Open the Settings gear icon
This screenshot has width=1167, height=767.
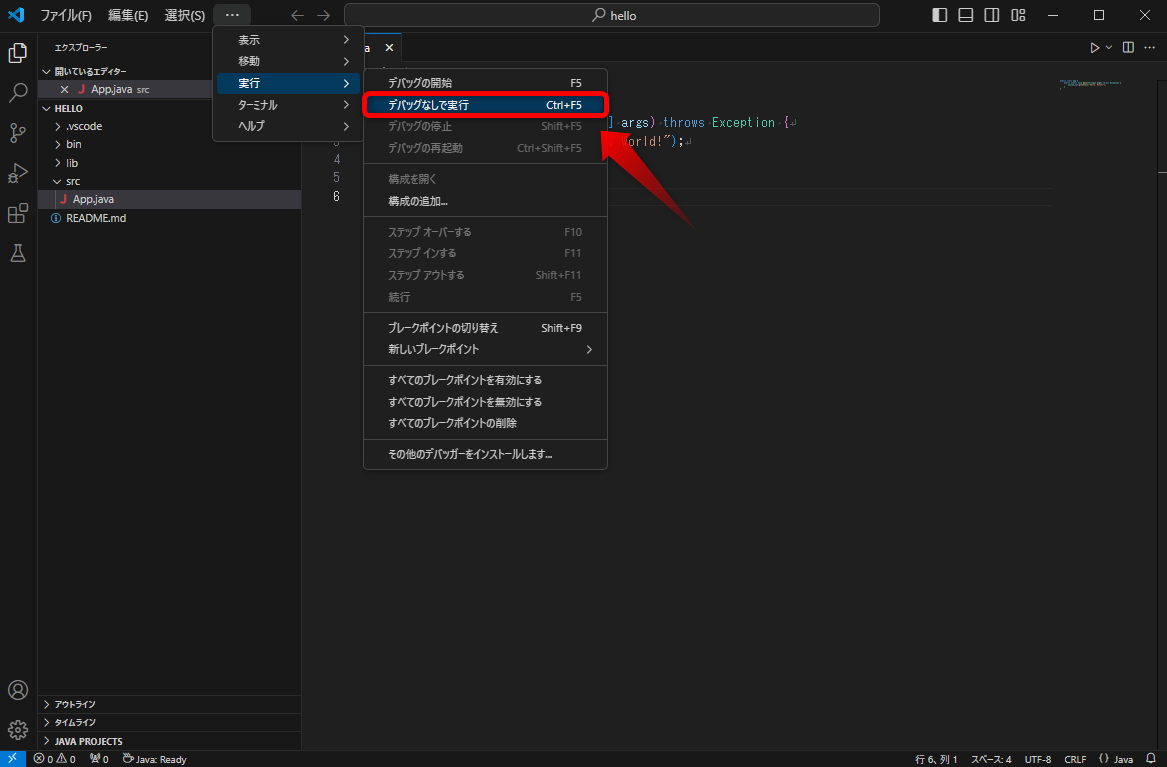click(x=17, y=729)
